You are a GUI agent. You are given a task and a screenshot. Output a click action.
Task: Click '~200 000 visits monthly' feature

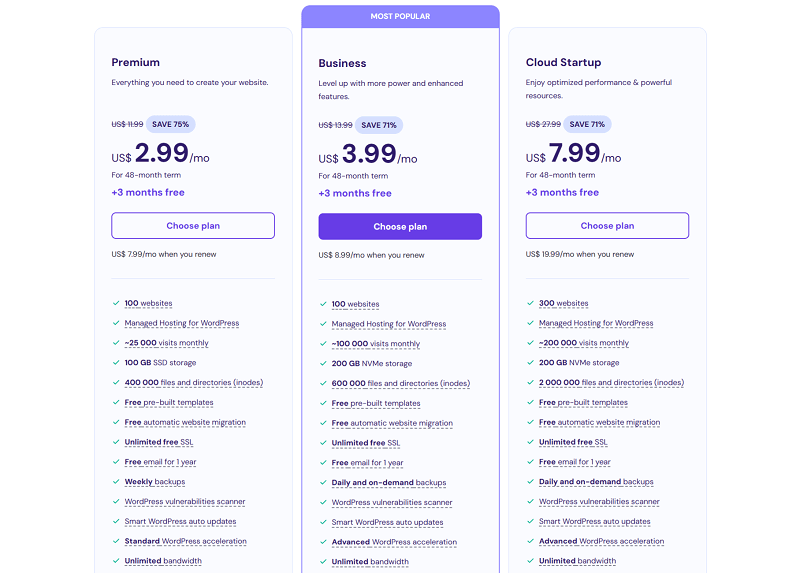pyautogui.click(x=584, y=343)
